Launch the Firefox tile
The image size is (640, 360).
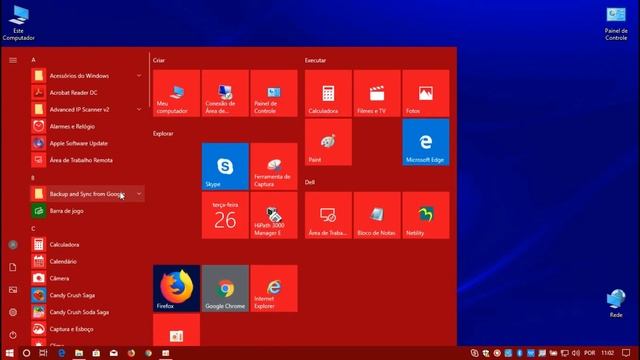coord(176,288)
